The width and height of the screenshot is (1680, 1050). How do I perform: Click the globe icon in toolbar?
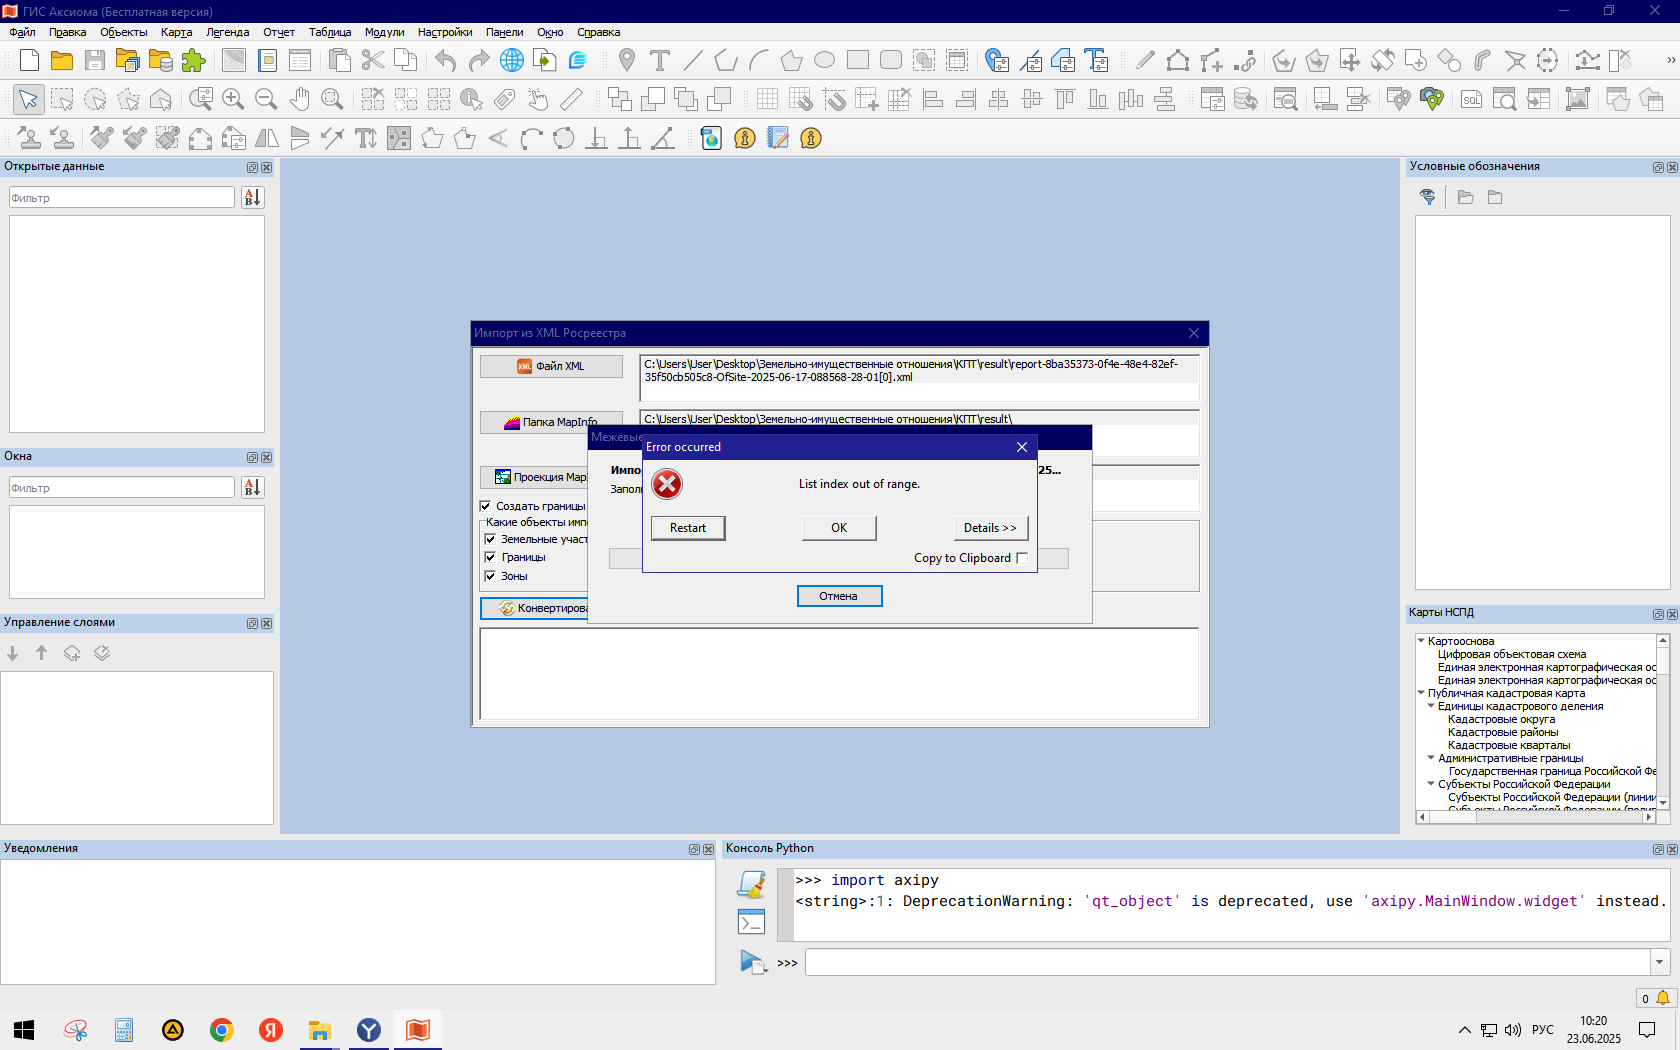[x=512, y=60]
